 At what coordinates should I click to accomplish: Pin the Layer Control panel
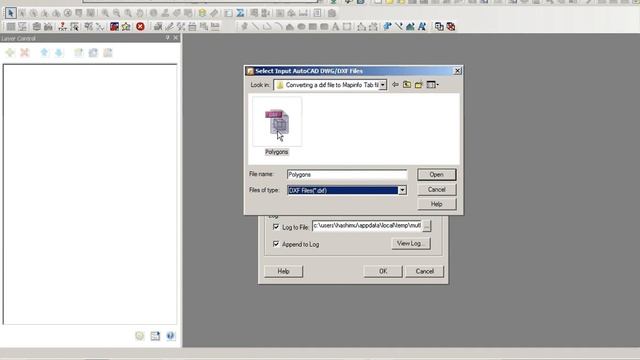(167, 38)
